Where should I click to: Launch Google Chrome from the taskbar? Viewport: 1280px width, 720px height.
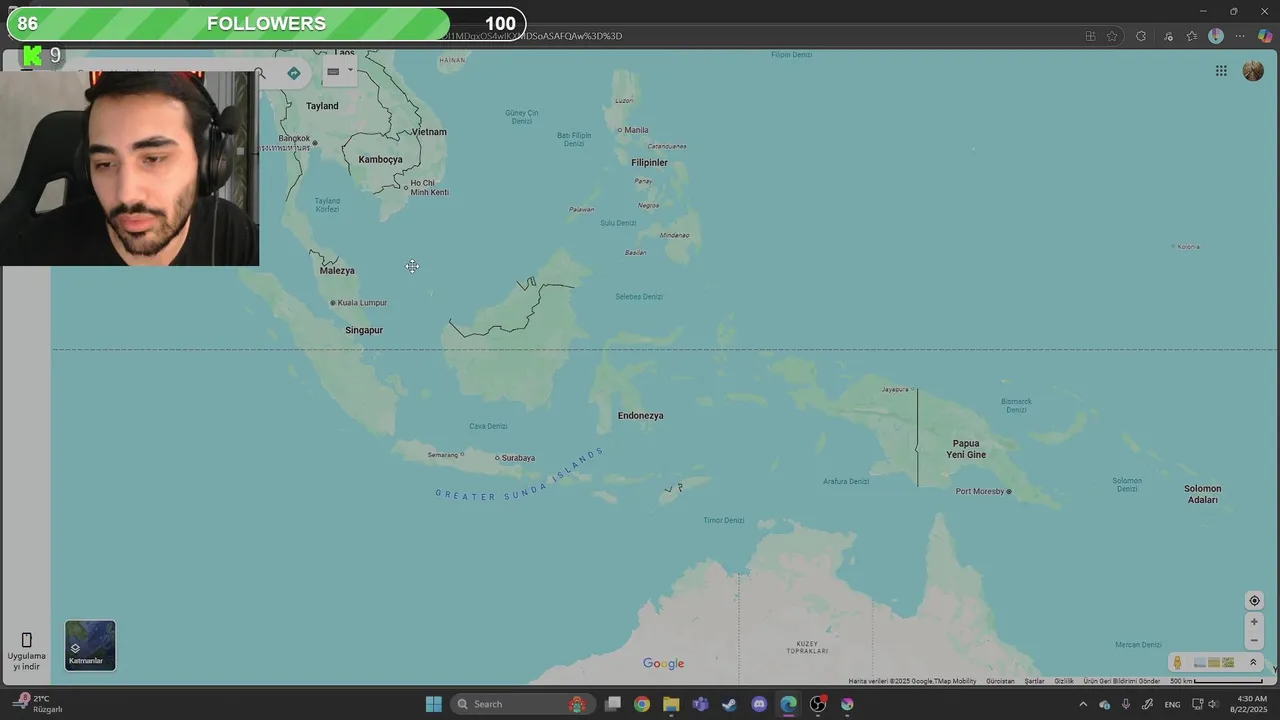coord(642,704)
